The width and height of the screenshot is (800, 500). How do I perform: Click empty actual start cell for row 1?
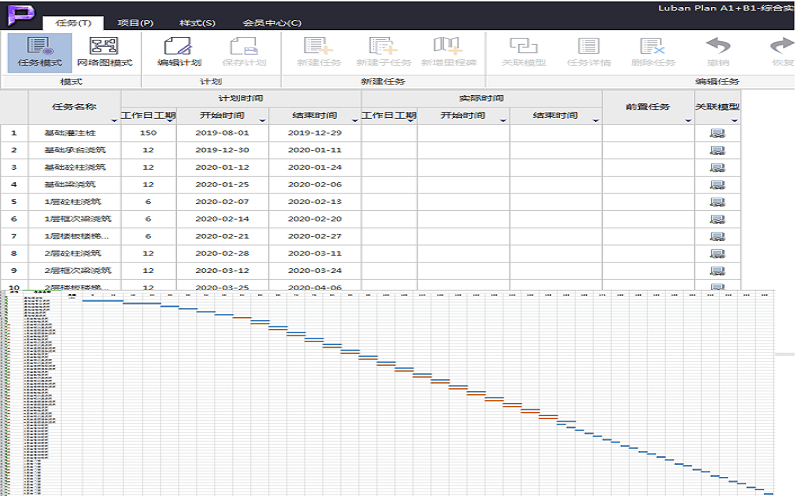point(463,133)
